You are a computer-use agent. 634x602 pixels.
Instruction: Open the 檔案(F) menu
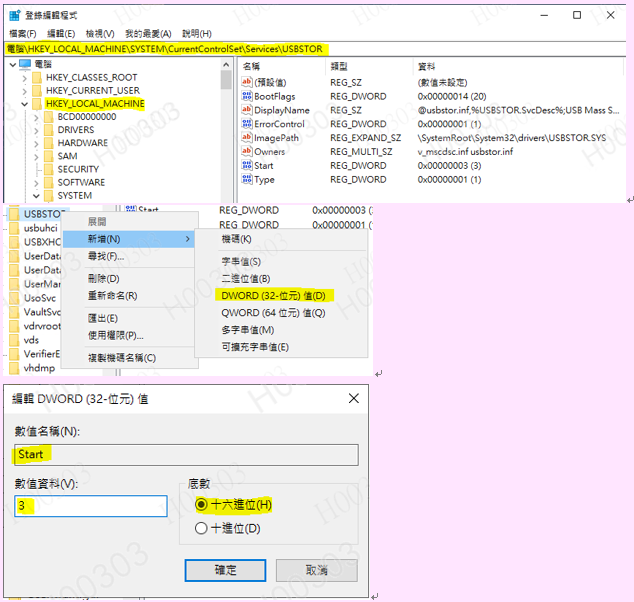(23, 34)
